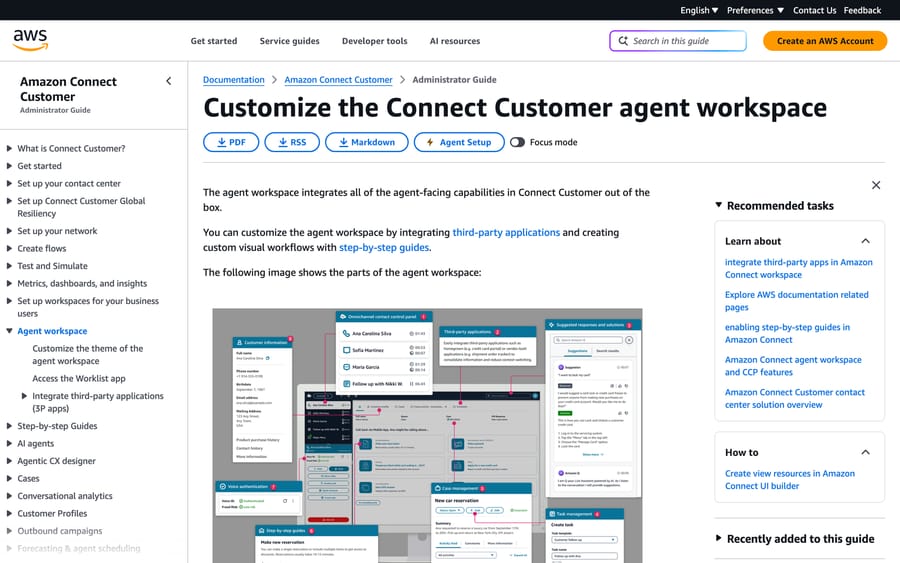Expand What is Connect Customer? section
This screenshot has width=900, height=563.
tap(9, 148)
